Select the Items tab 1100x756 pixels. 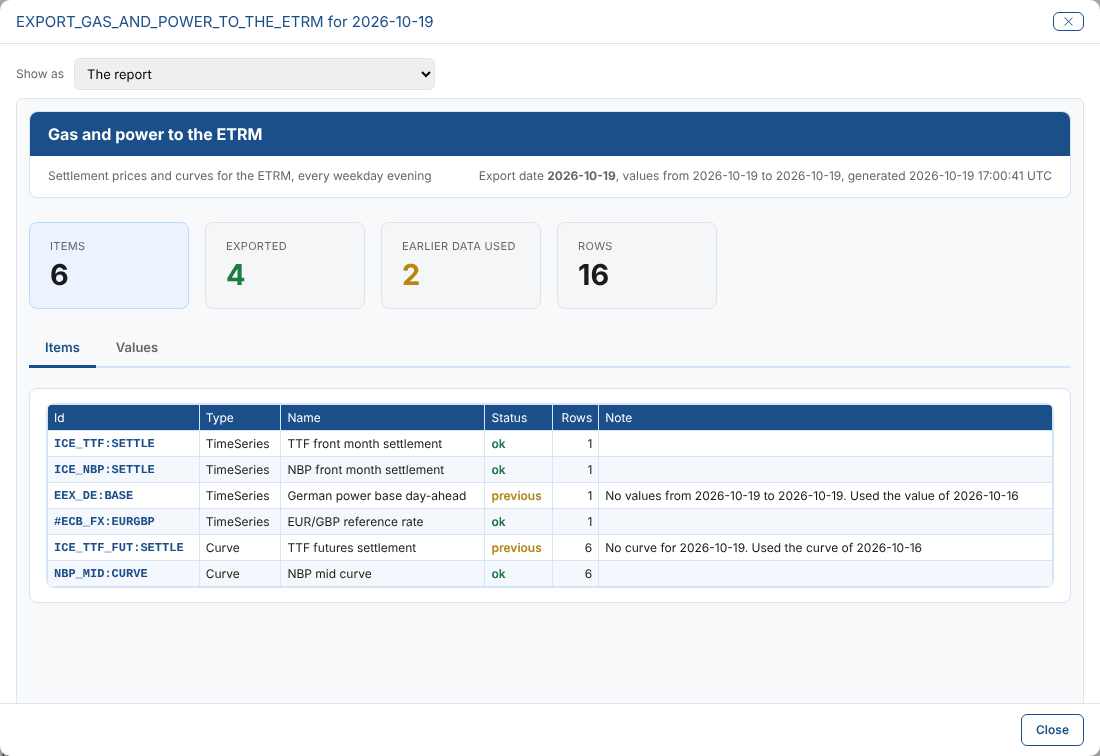click(62, 348)
